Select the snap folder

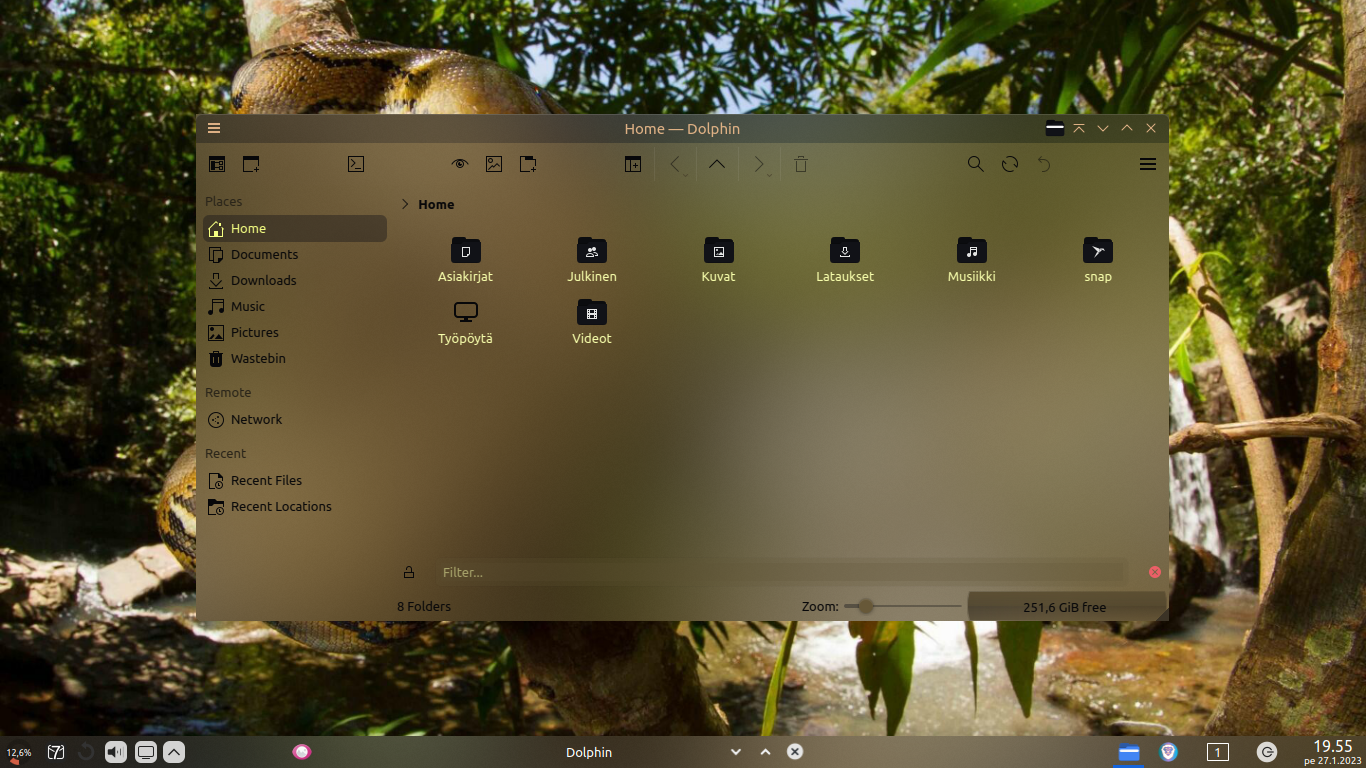pyautogui.click(x=1098, y=261)
